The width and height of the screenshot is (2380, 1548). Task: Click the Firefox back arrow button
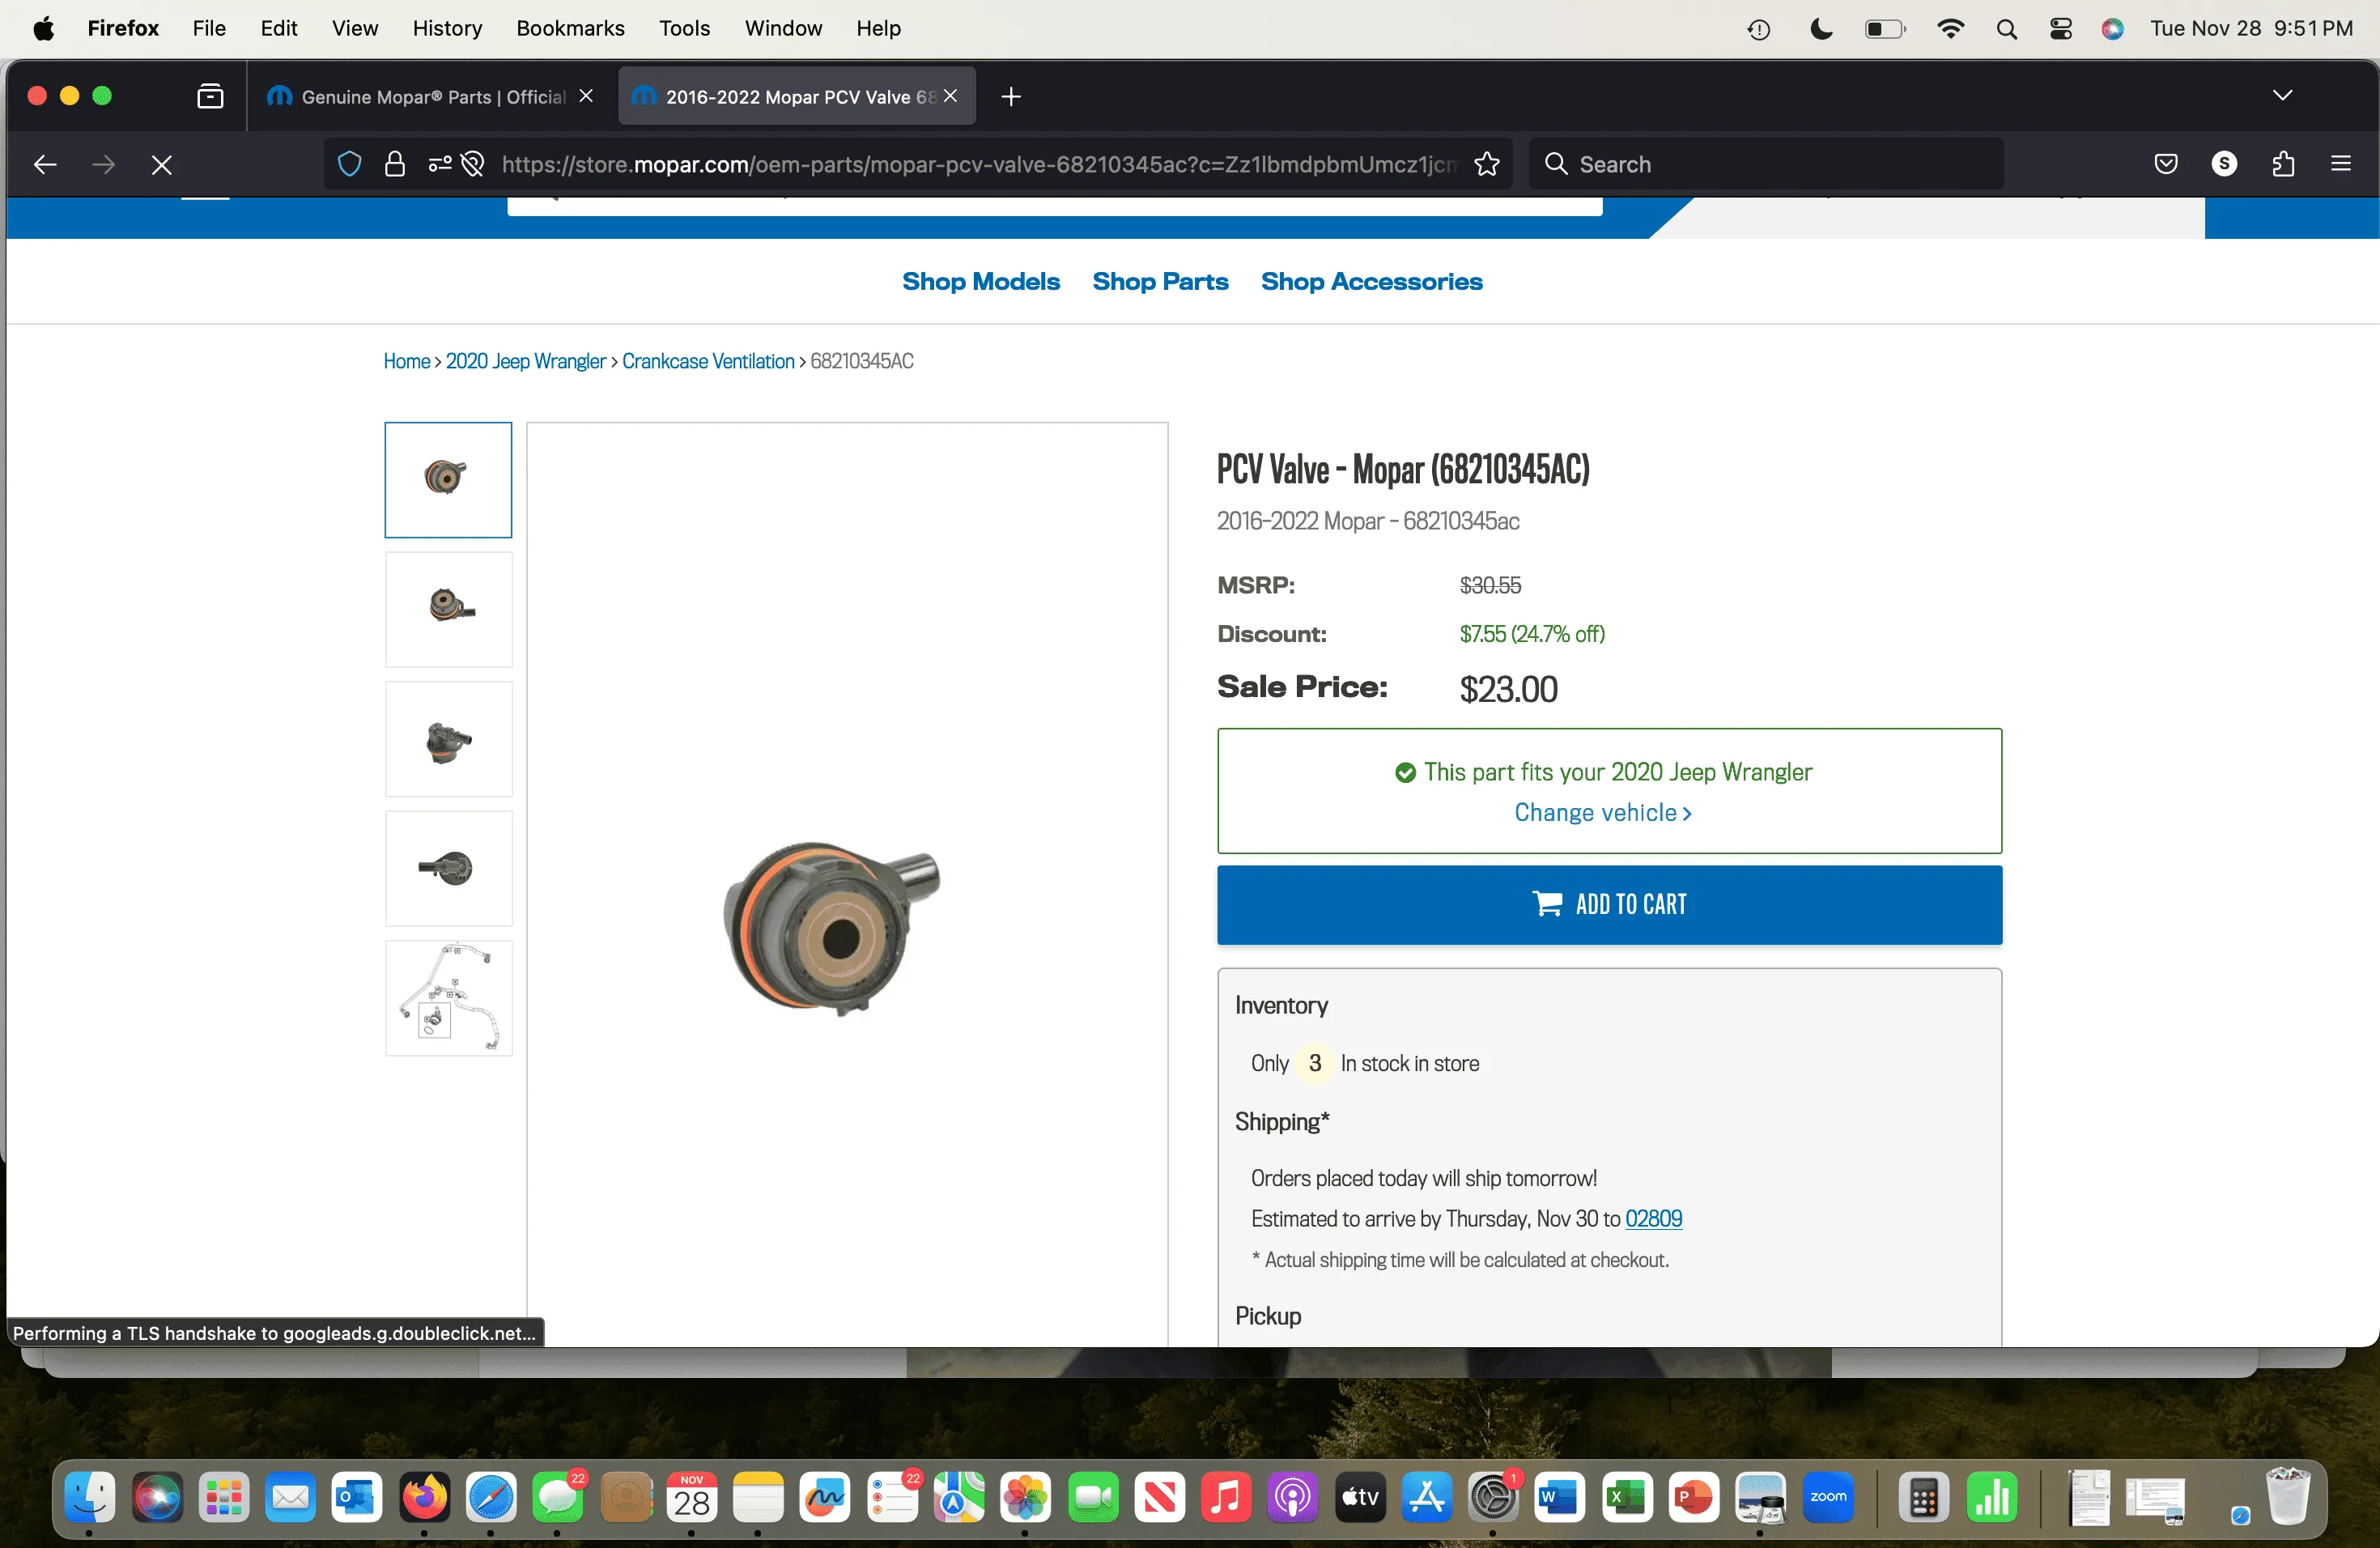click(45, 164)
